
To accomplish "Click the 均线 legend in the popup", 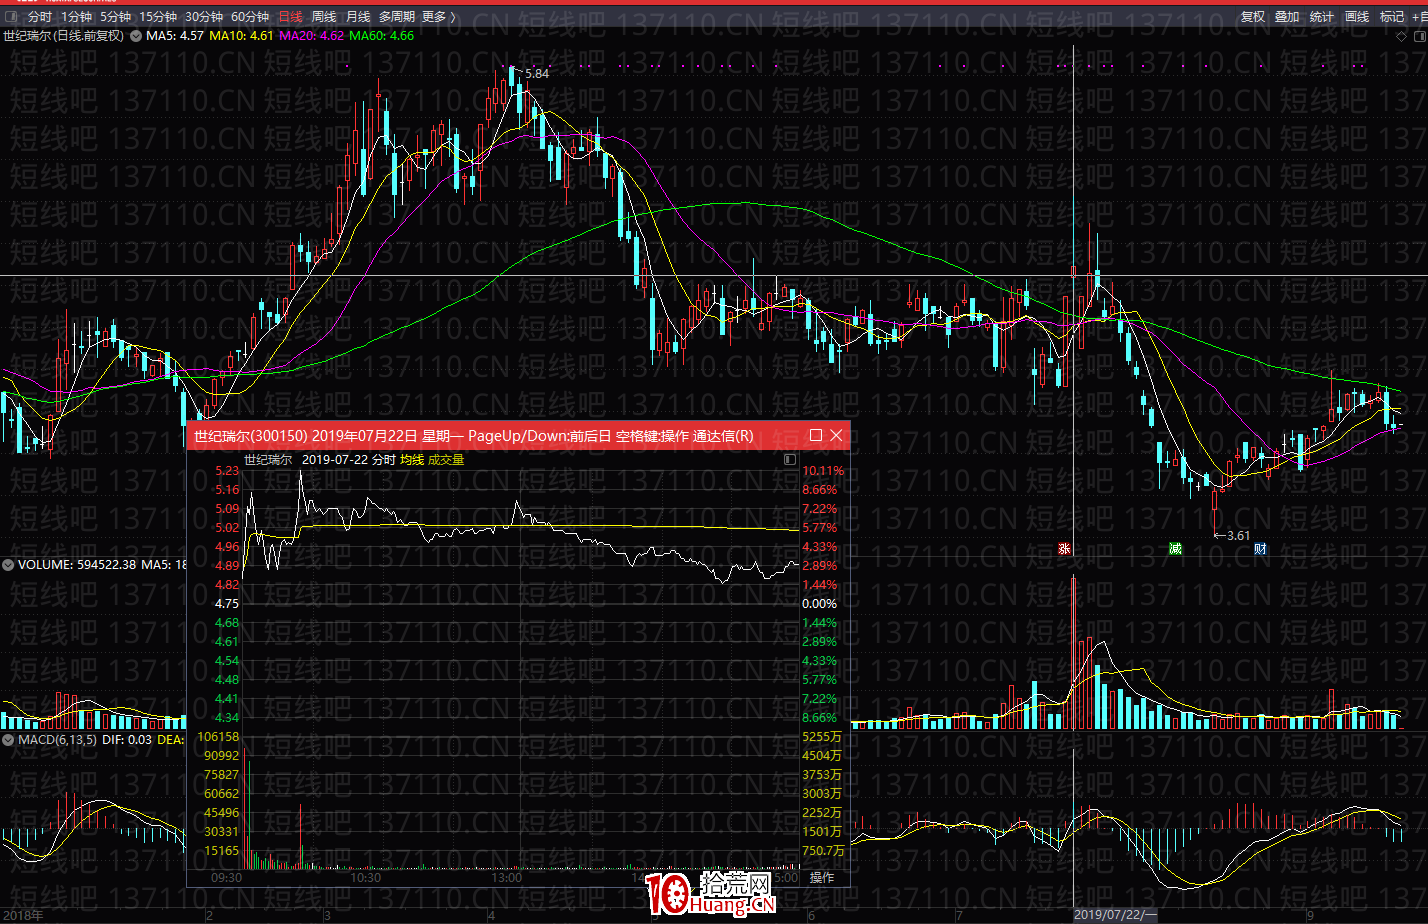I will [412, 460].
